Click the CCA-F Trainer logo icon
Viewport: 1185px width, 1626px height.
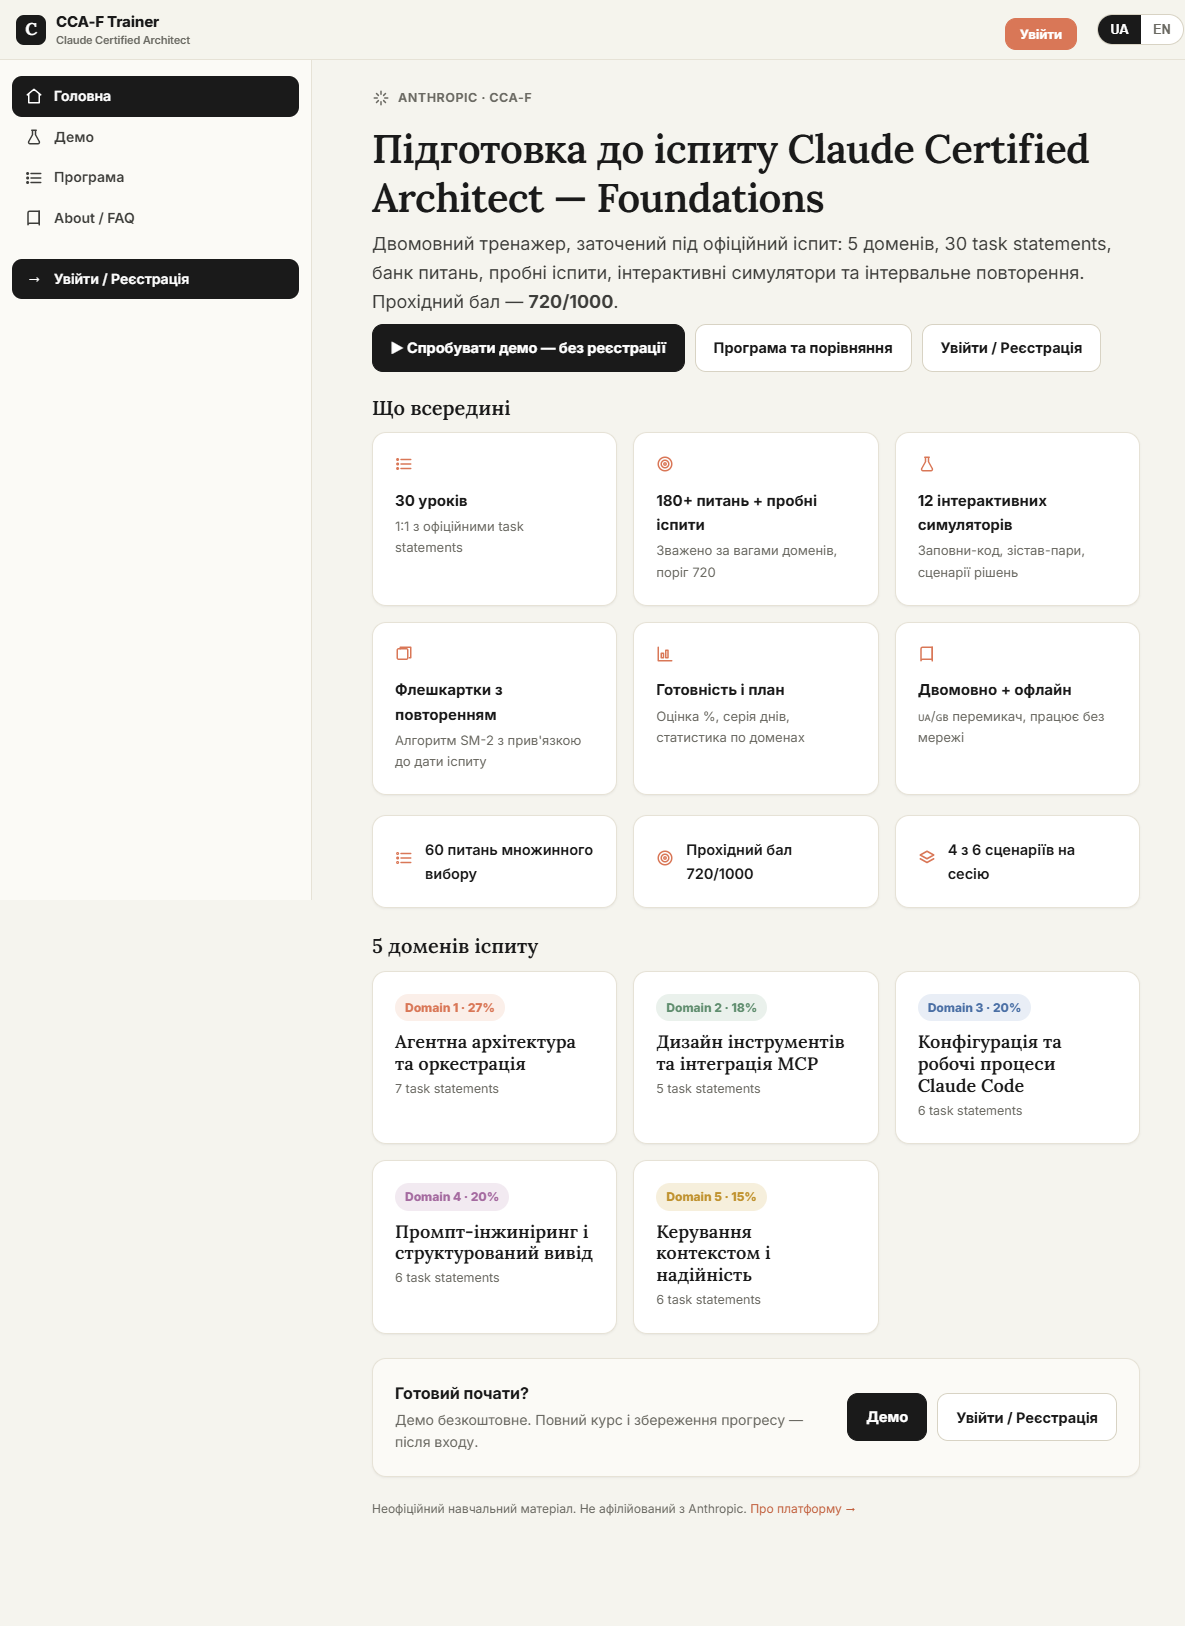coord(31,30)
